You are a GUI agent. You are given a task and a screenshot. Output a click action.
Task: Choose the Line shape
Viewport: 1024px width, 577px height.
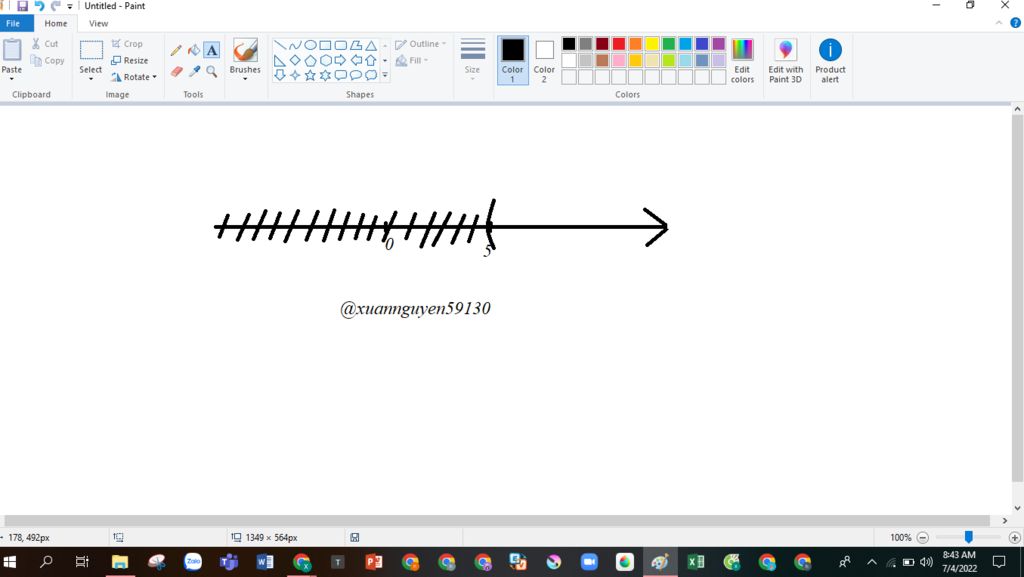(280, 45)
